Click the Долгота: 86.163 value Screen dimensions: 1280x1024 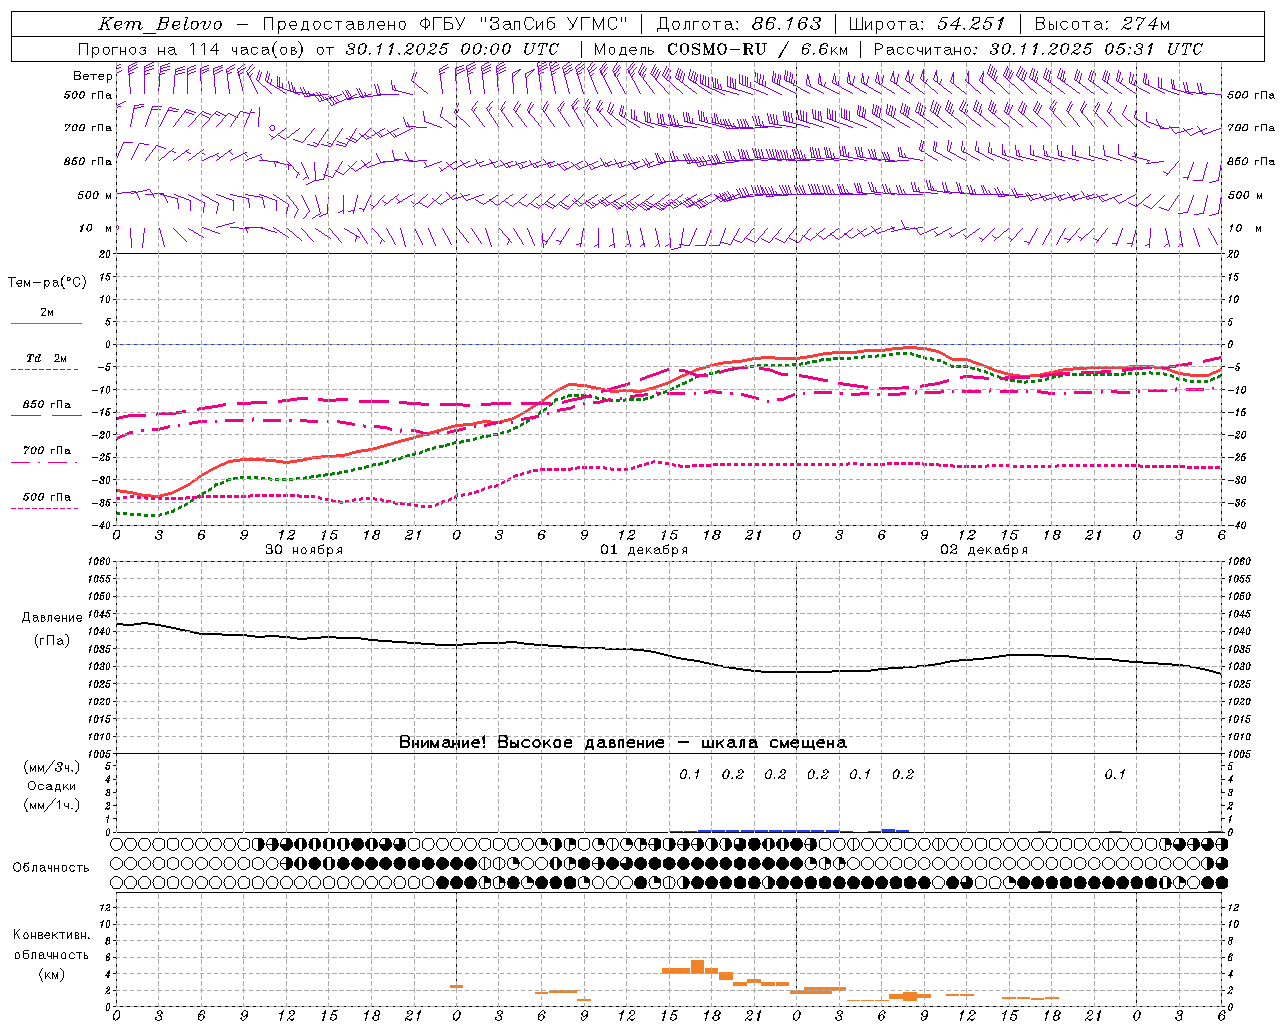pyautogui.click(x=737, y=24)
